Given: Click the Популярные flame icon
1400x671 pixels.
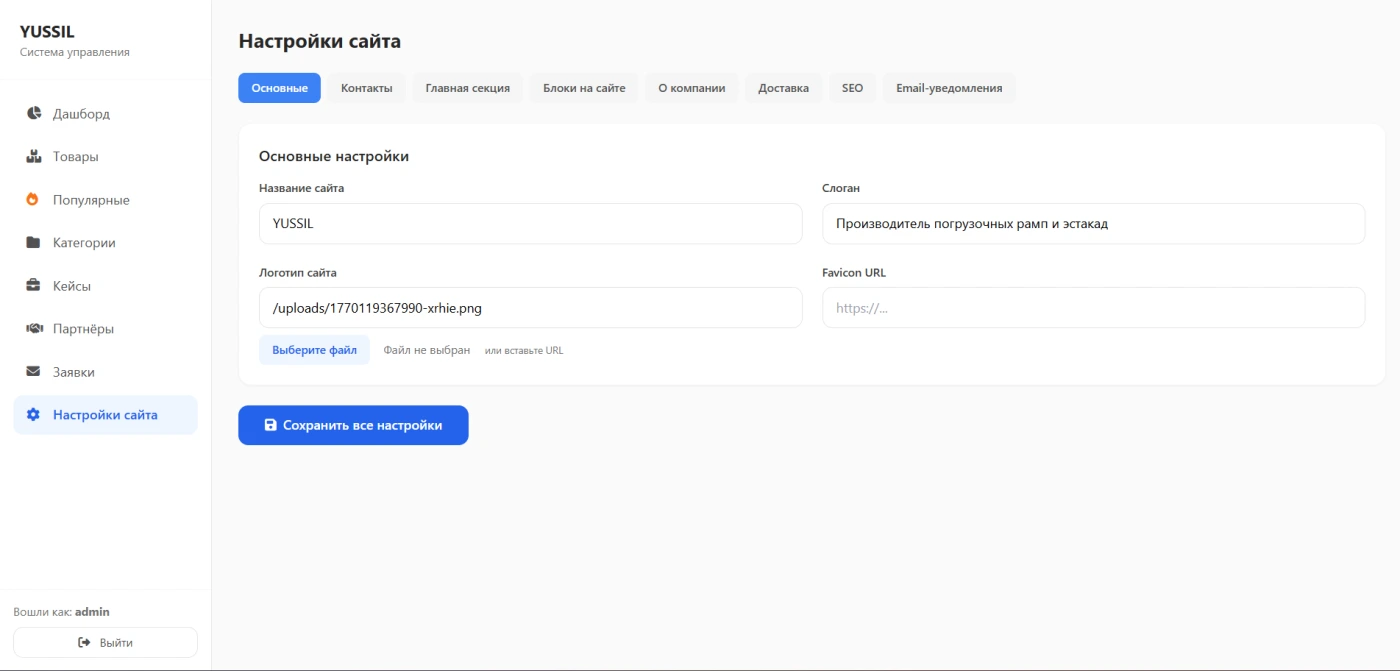Looking at the screenshot, I should (33, 199).
